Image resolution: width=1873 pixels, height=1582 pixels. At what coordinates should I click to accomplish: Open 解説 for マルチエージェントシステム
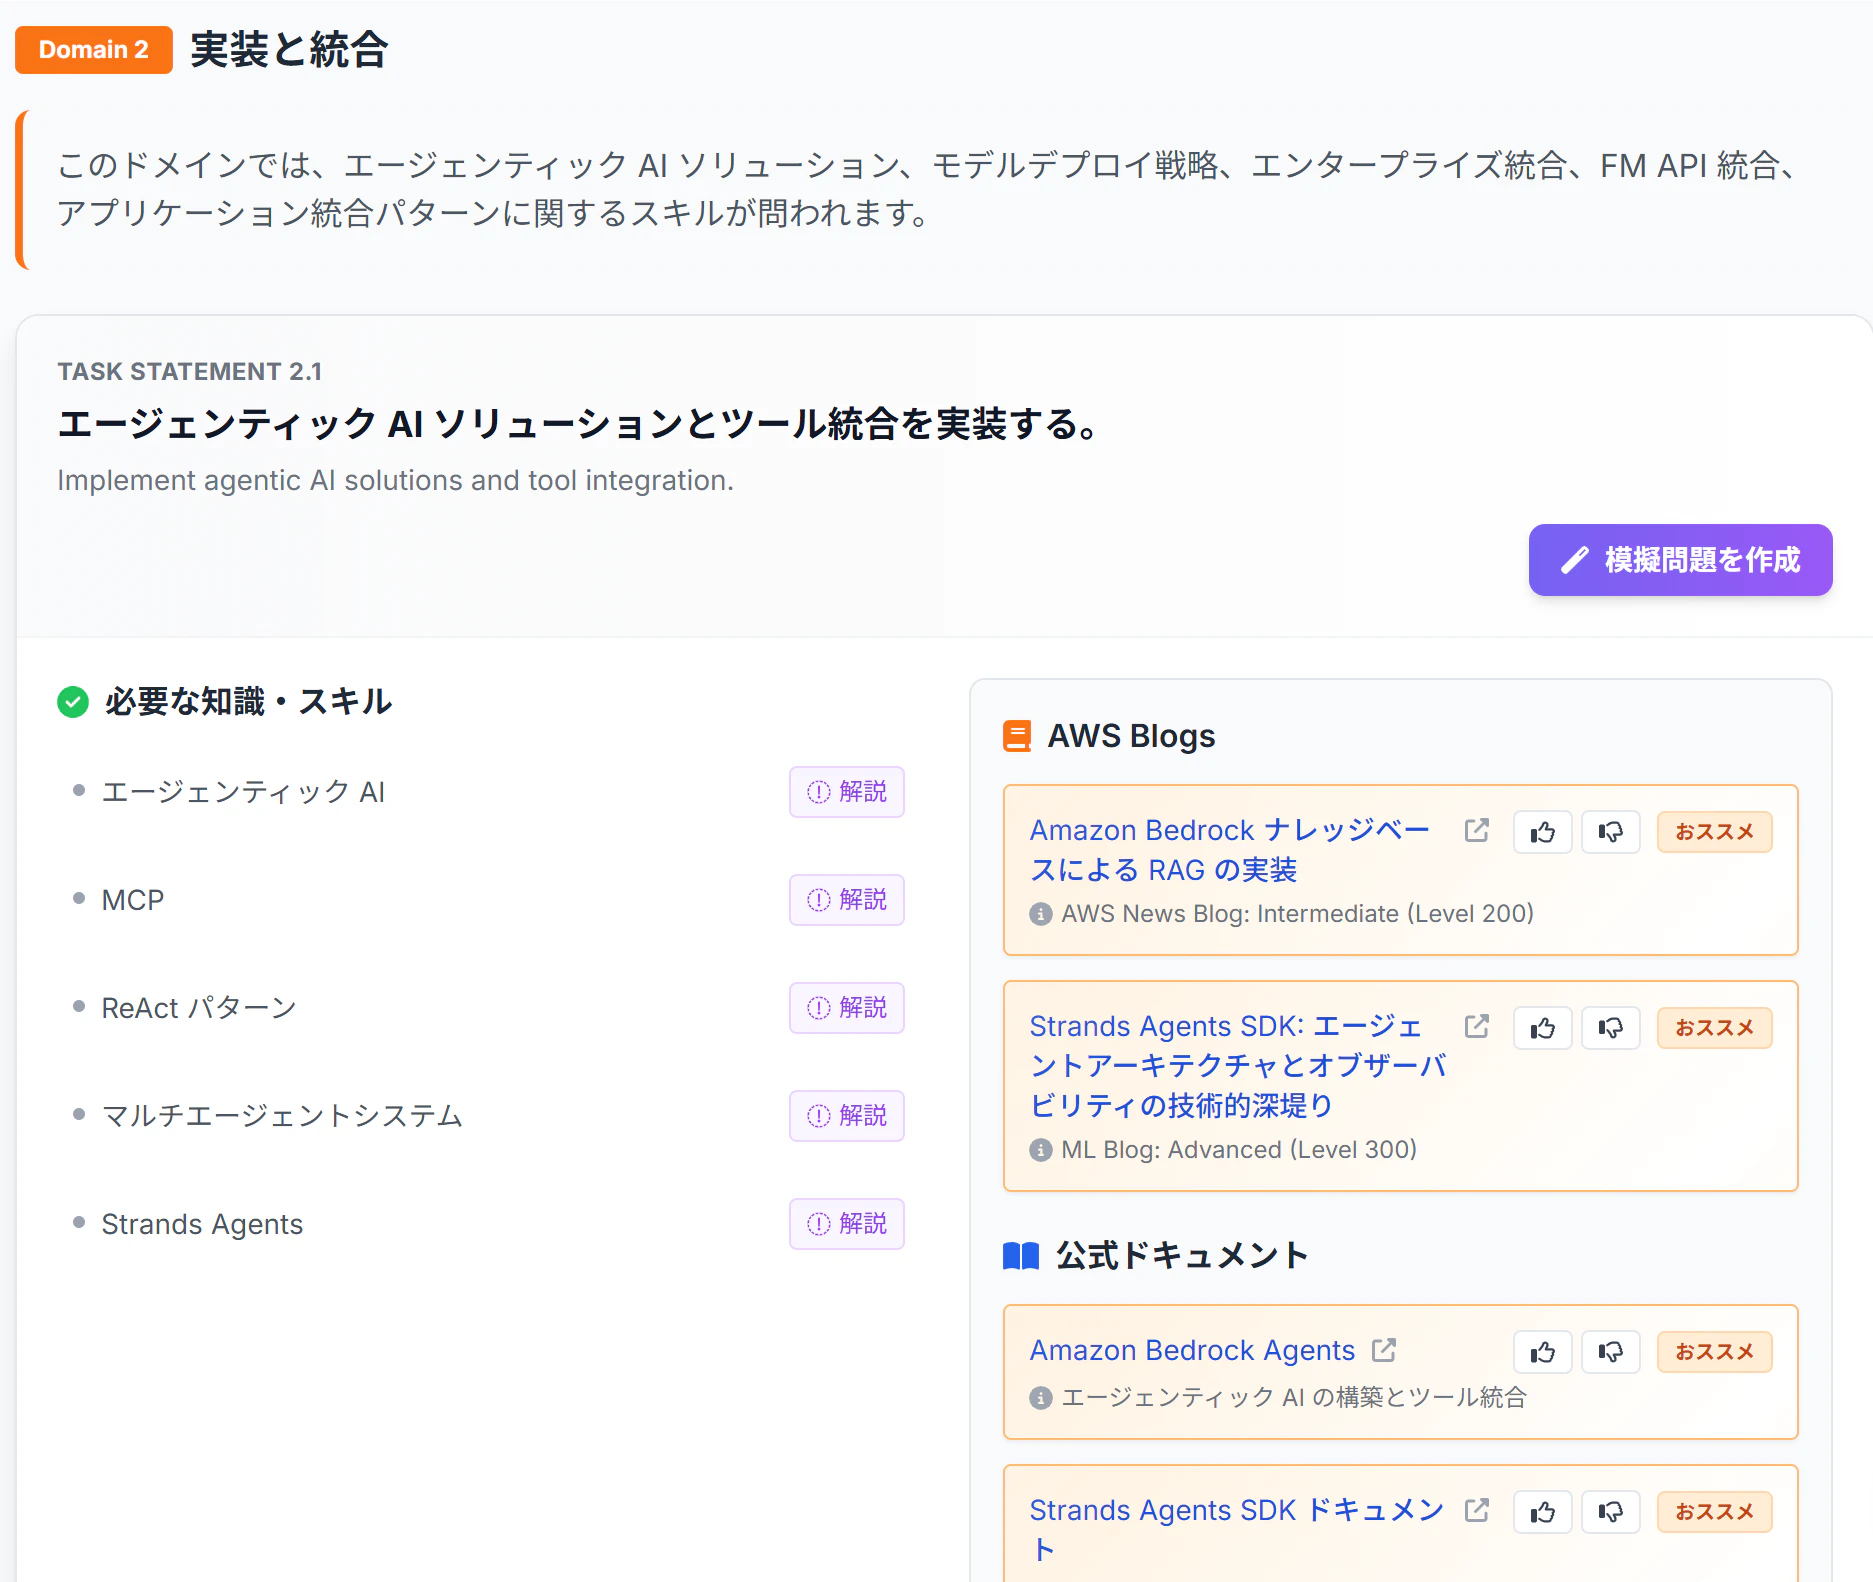(x=846, y=1116)
